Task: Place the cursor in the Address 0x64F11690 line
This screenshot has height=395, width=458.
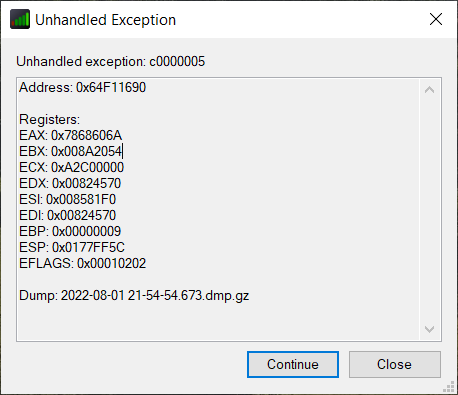Action: [x=82, y=88]
